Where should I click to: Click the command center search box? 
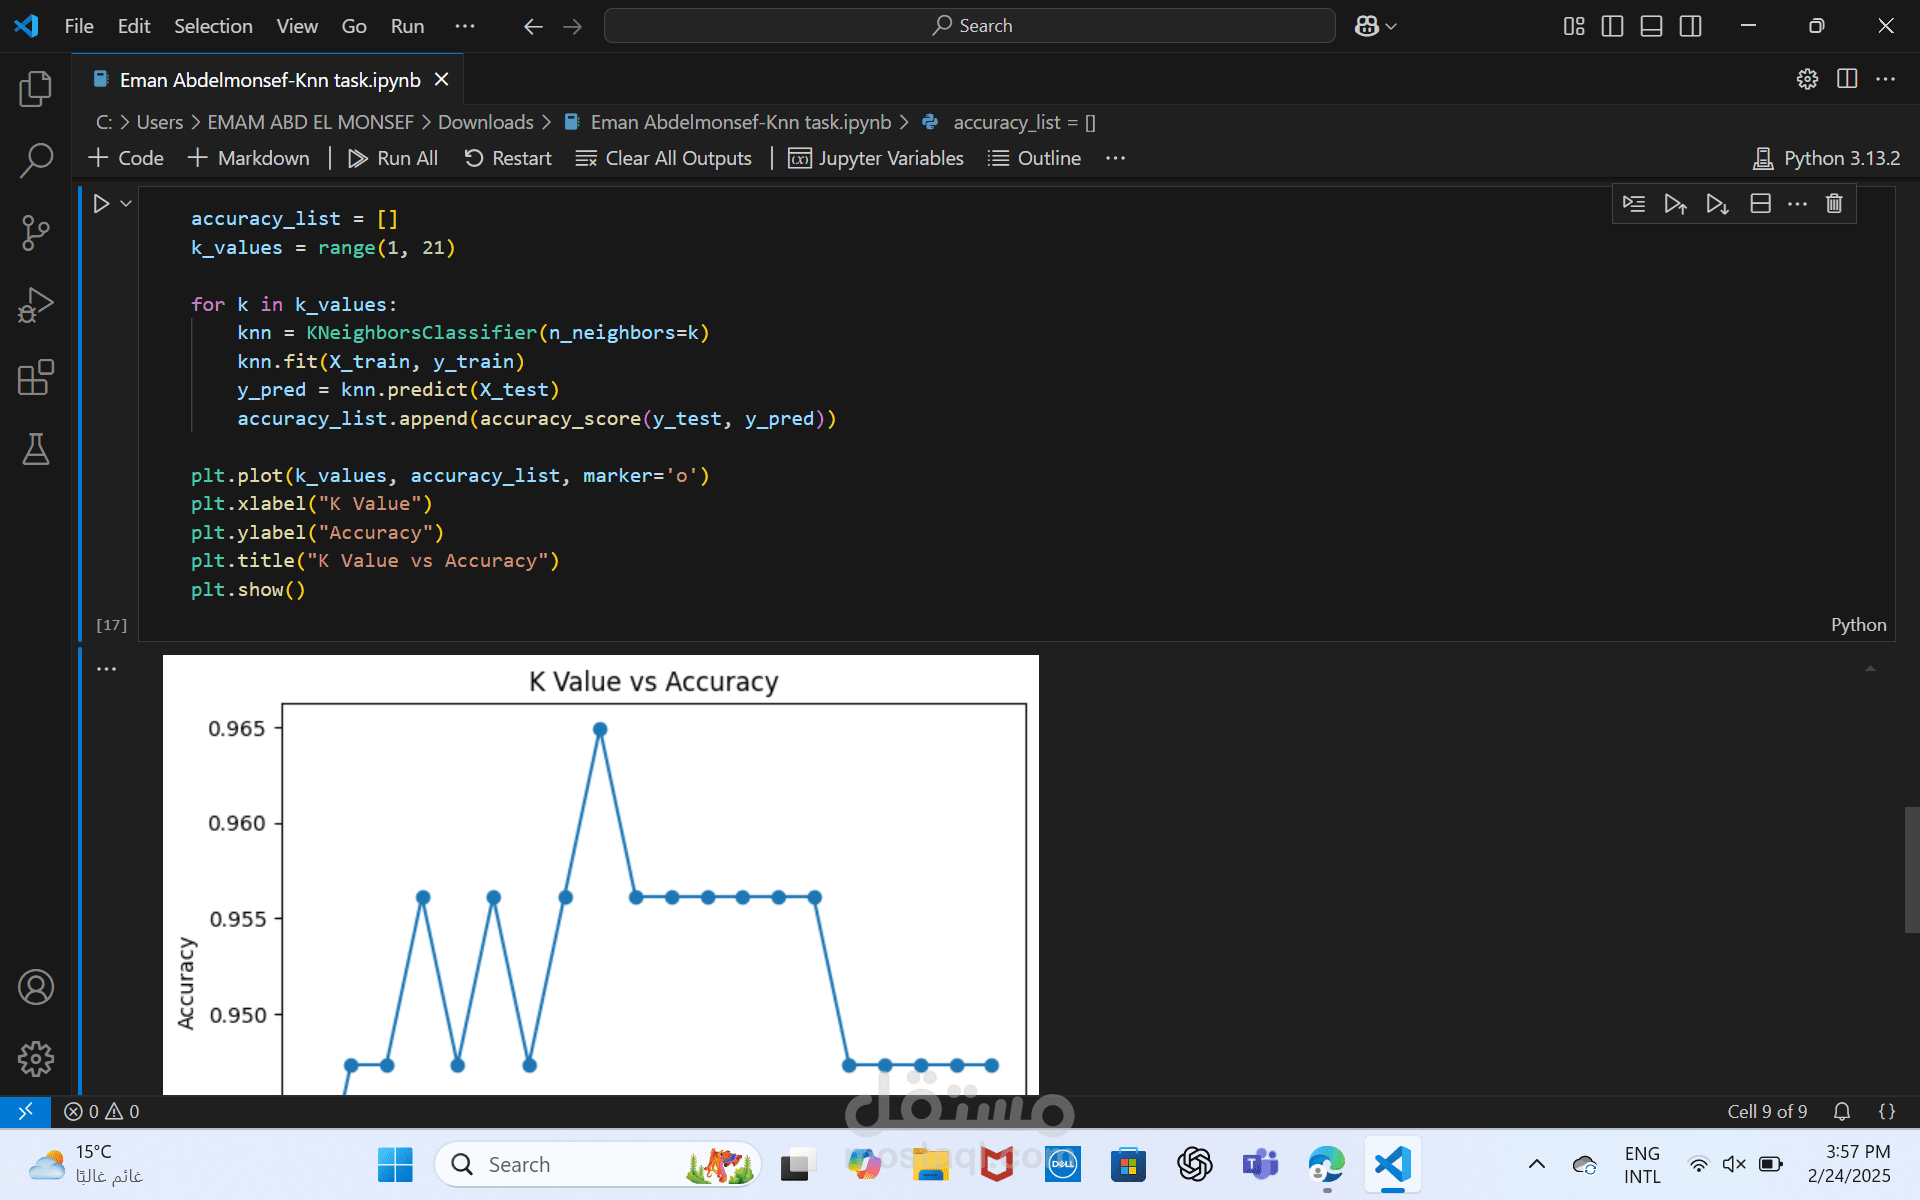[970, 26]
